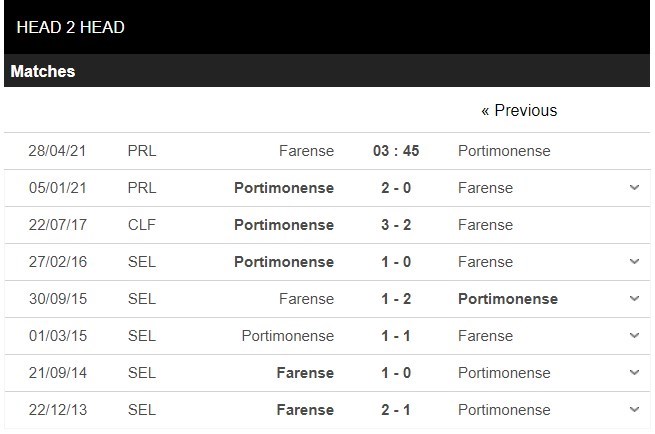Select Portimonense in the 22/07/17 row
This screenshot has height=434, width=655.
[x=284, y=225]
